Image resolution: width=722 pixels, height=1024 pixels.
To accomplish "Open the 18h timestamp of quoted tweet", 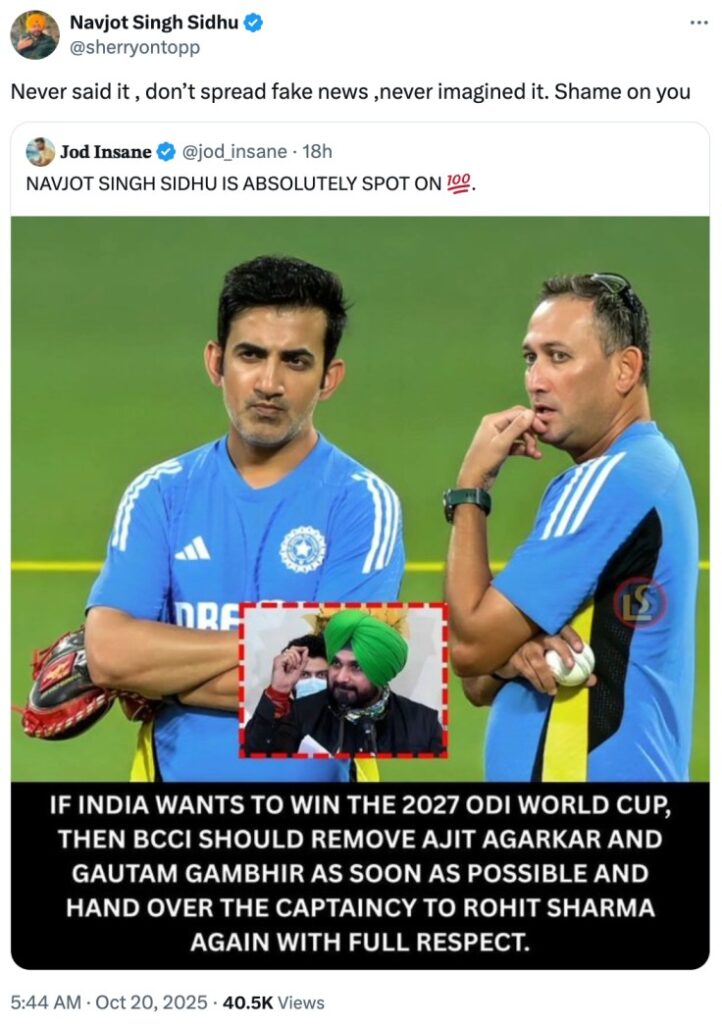I will [x=317, y=152].
